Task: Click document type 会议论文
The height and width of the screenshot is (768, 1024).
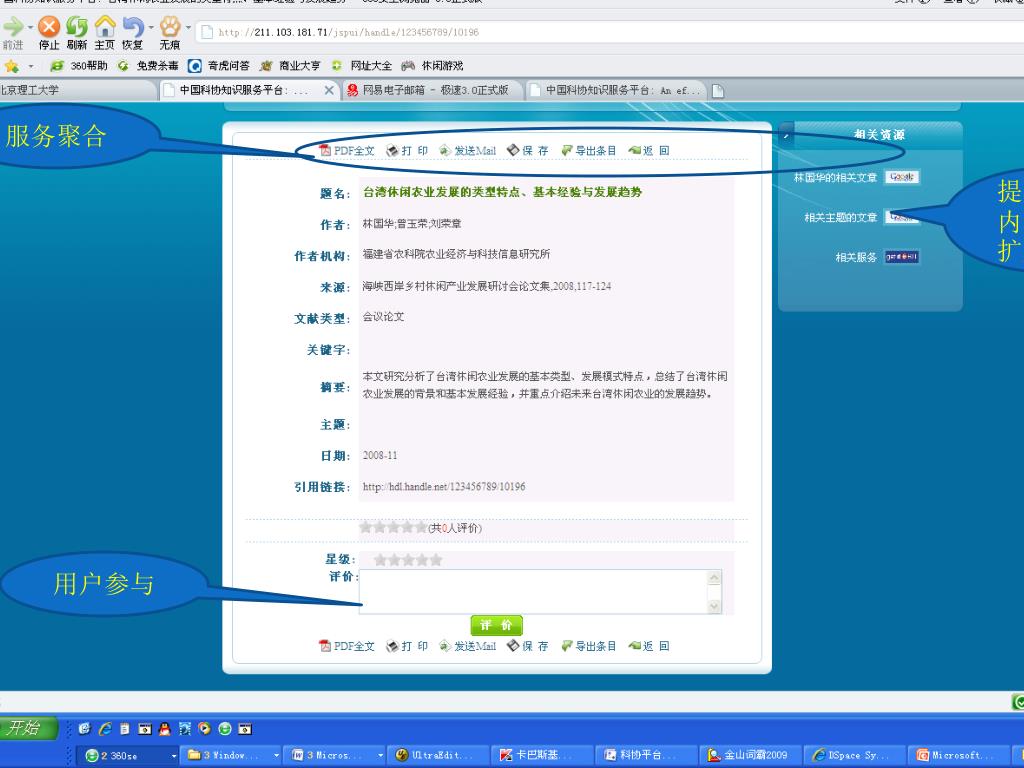Action: [x=383, y=317]
